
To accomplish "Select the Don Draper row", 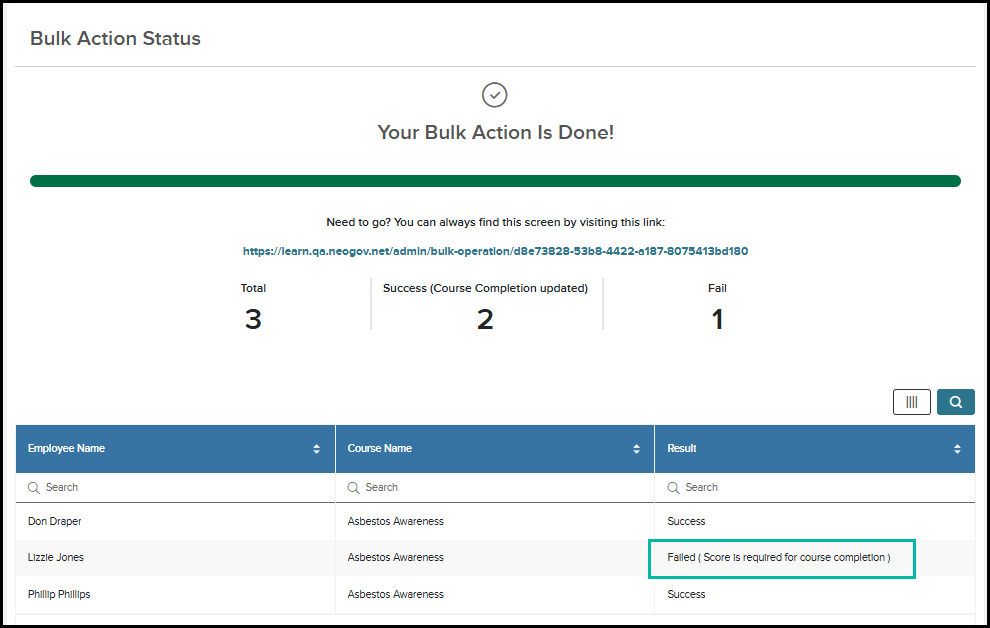I will [x=495, y=521].
